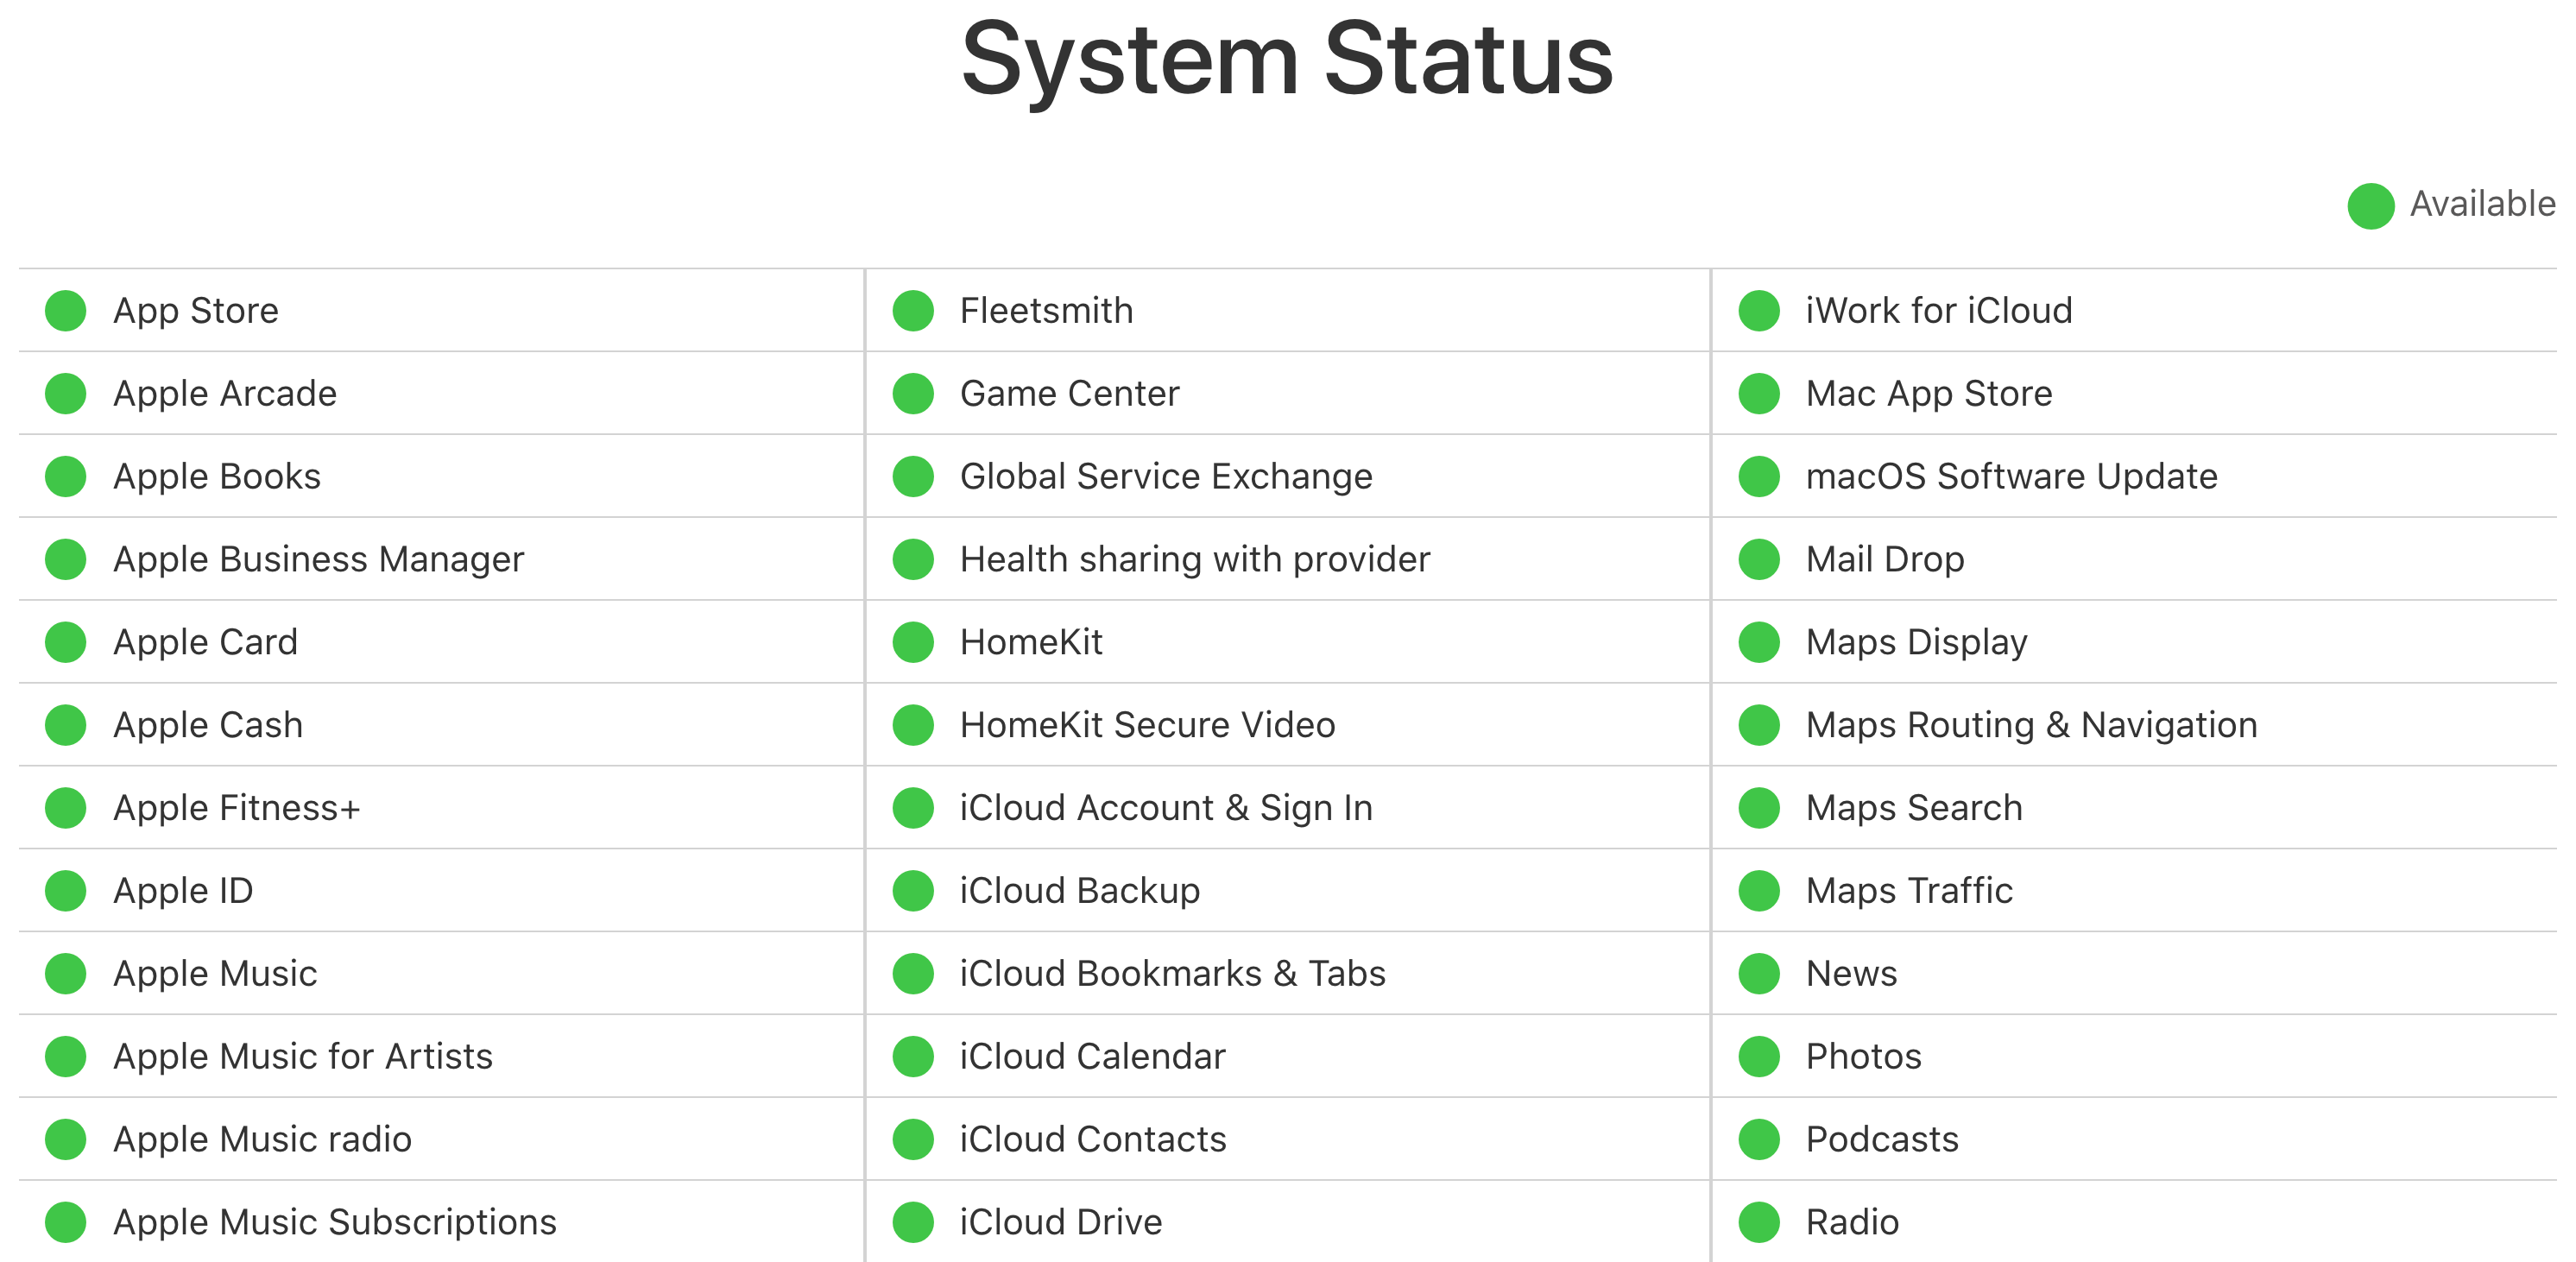Open the Apple Business Manager status entry
The height and width of the screenshot is (1262, 2576).
point(318,559)
